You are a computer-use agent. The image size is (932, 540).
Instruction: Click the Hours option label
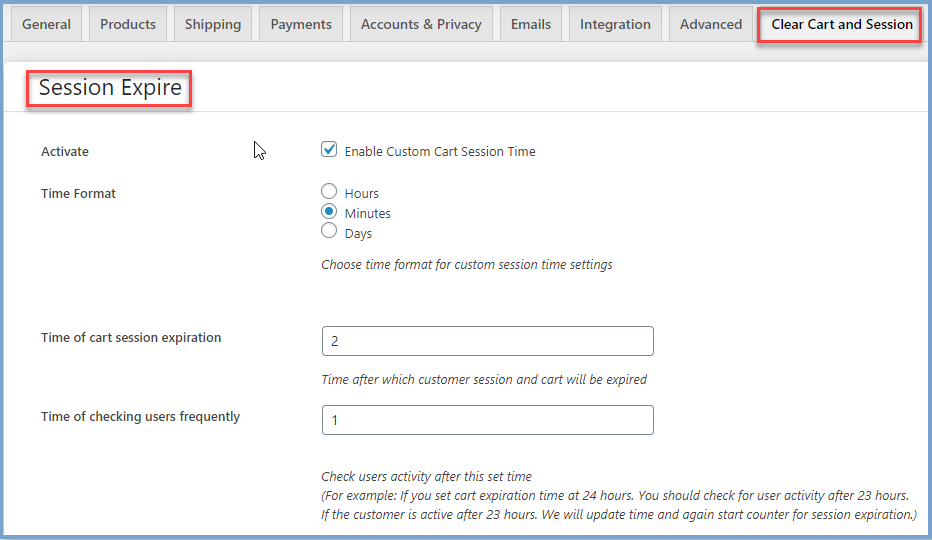click(x=361, y=193)
